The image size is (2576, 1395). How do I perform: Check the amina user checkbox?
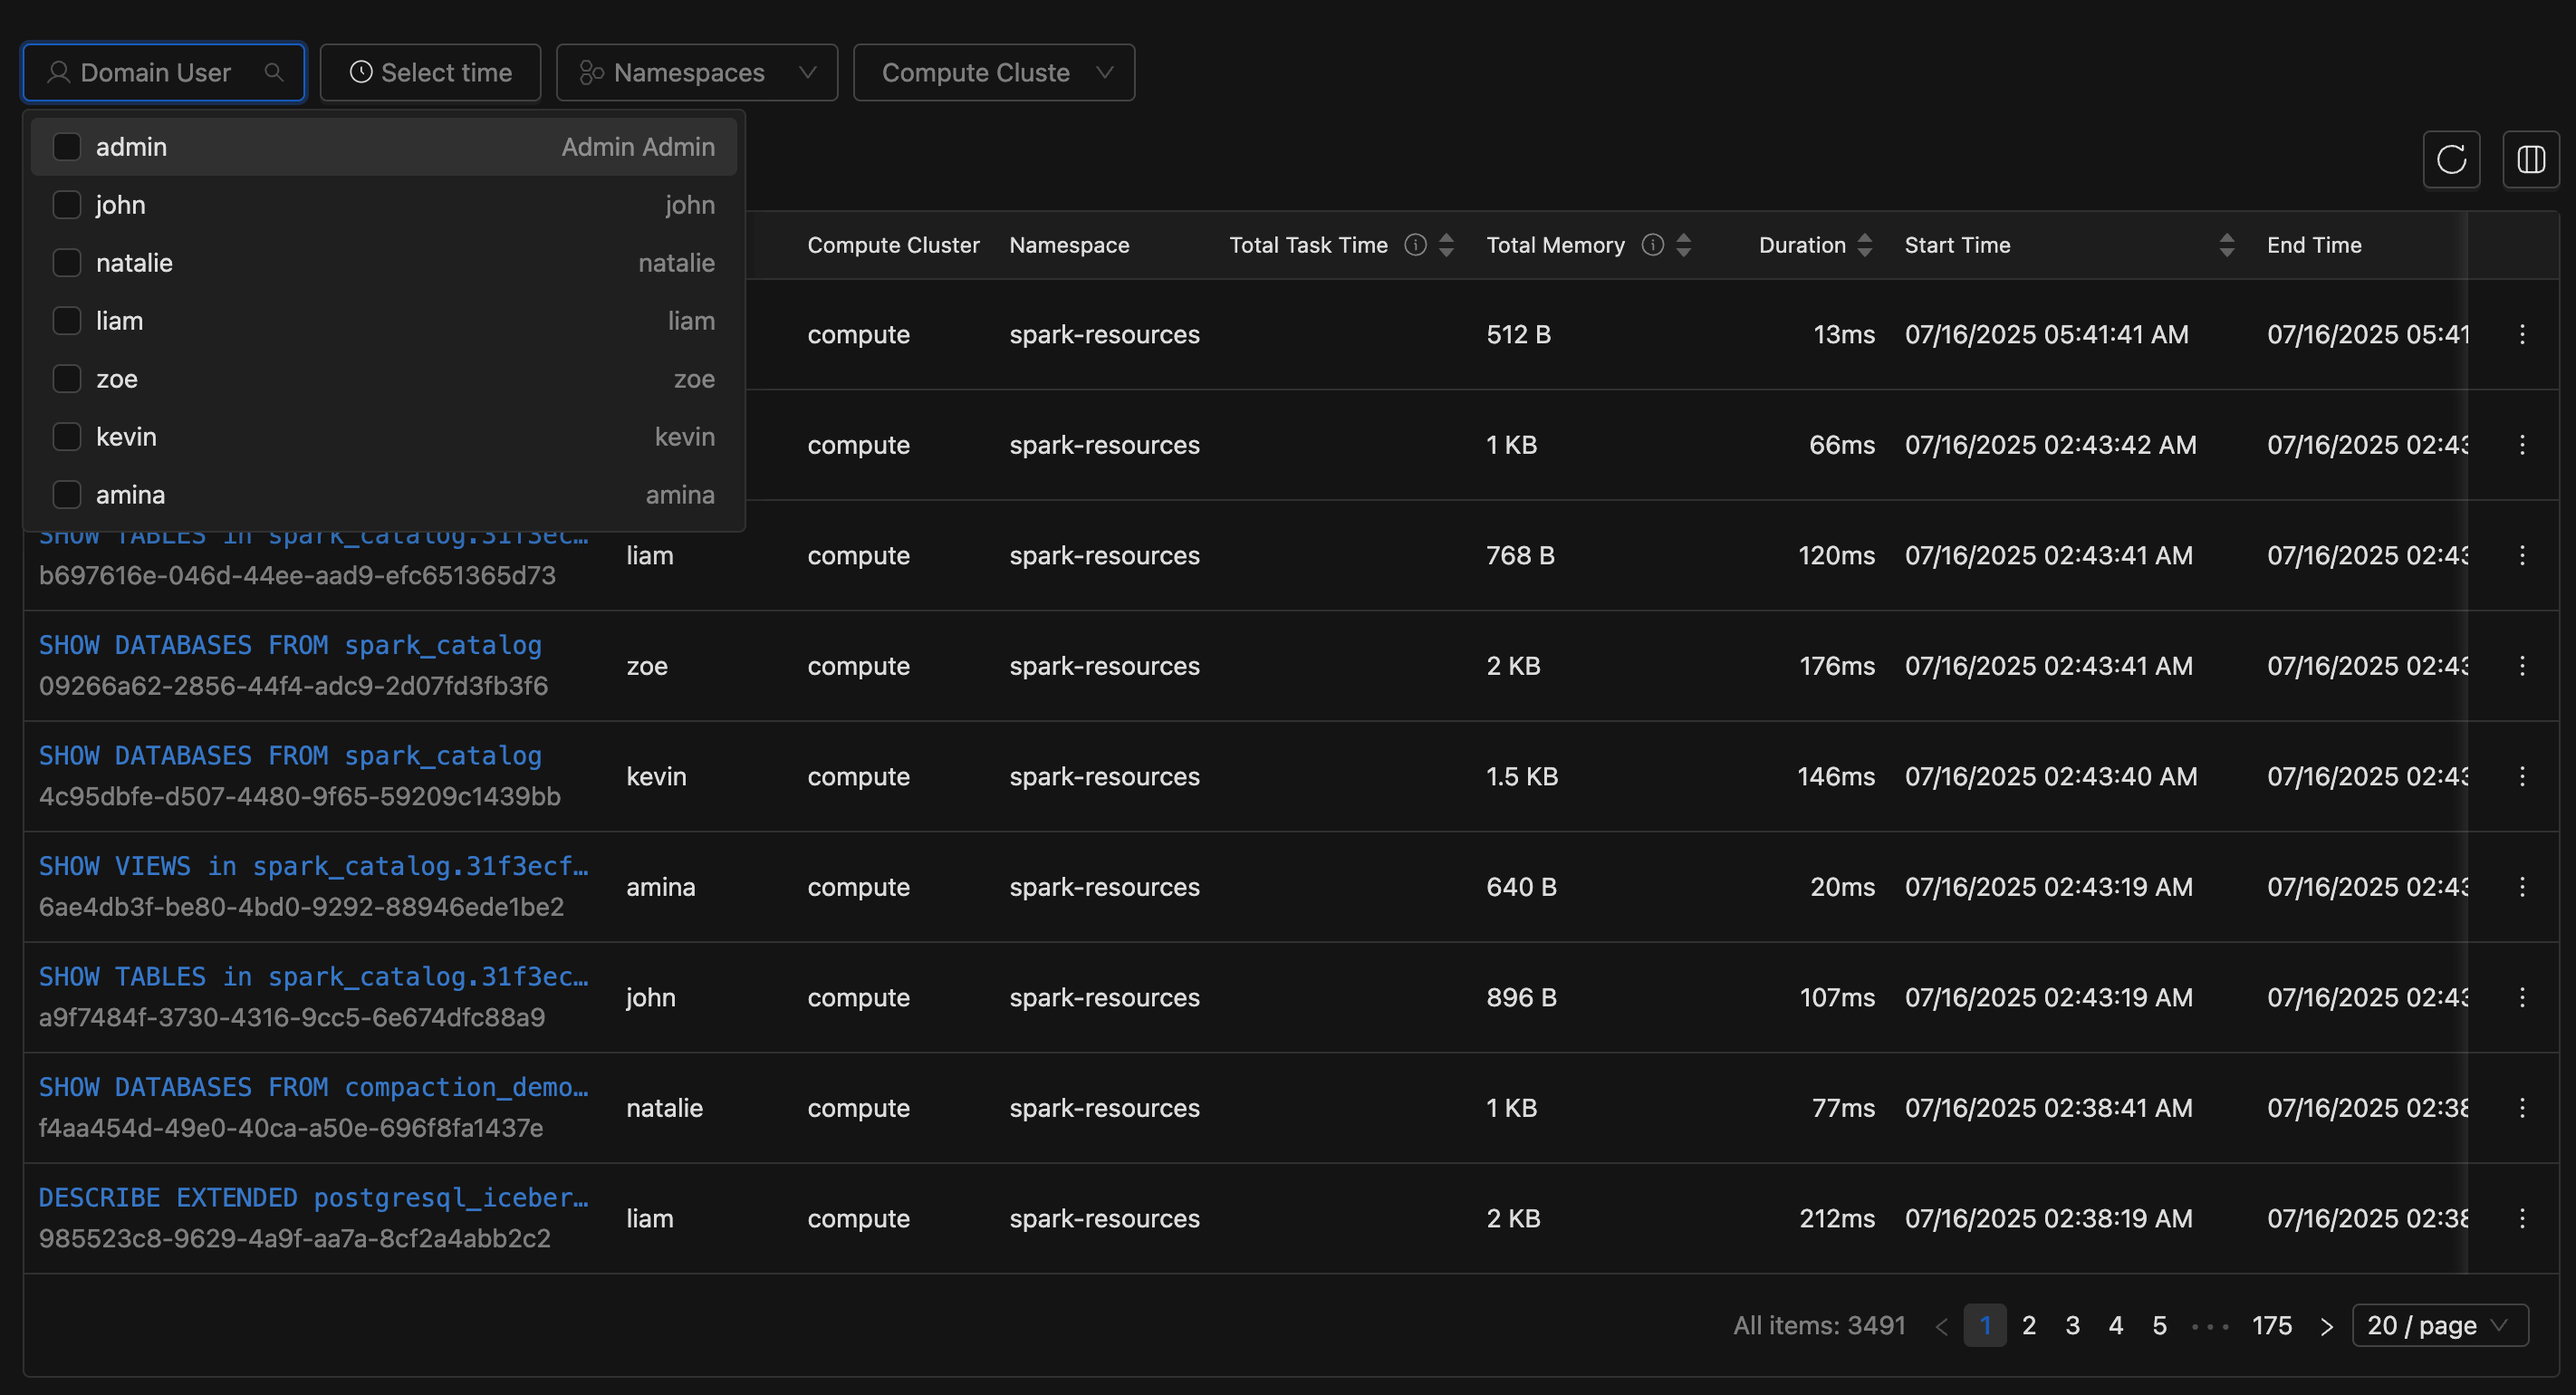[x=67, y=495]
